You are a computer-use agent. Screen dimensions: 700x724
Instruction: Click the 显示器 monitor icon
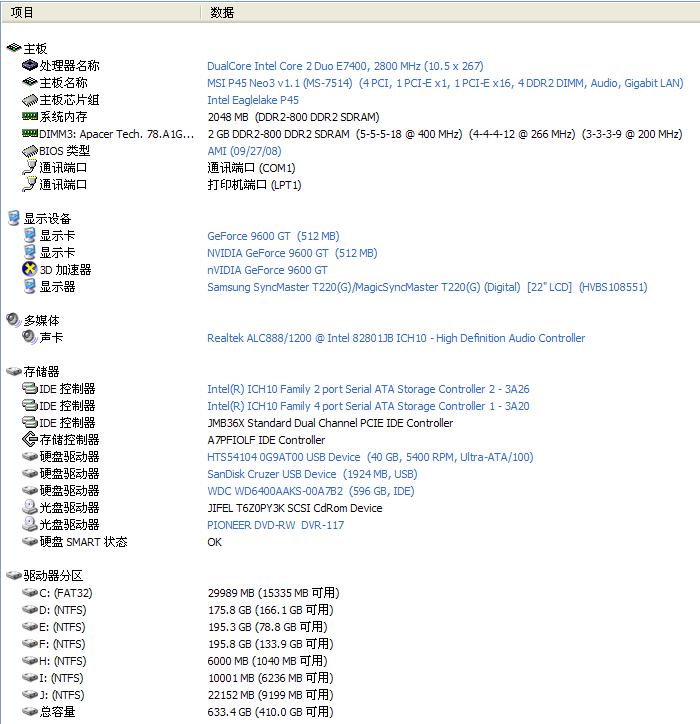pyautogui.click(x=30, y=286)
